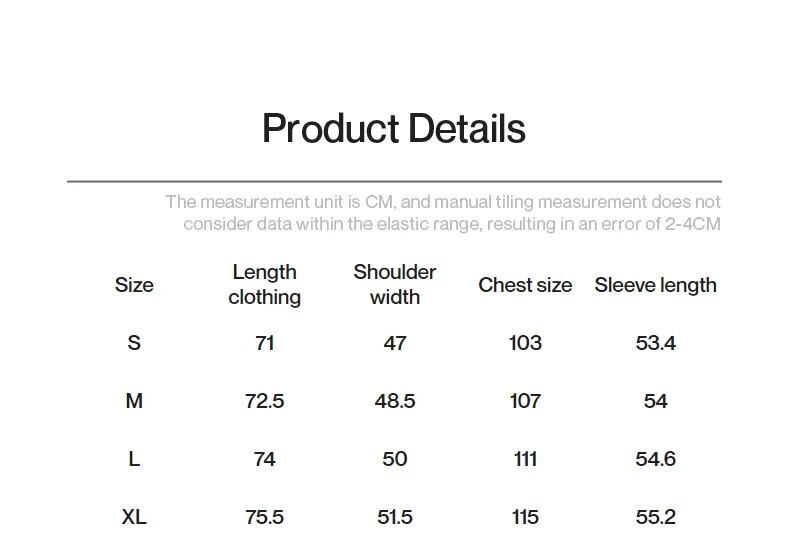Select the 53.4 sleeve length value
Viewport: 790px width, 545px height.
point(655,343)
